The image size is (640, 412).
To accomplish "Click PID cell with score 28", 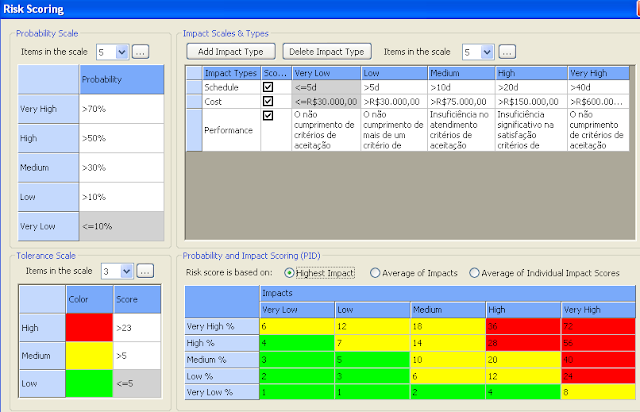I will click(x=523, y=343).
